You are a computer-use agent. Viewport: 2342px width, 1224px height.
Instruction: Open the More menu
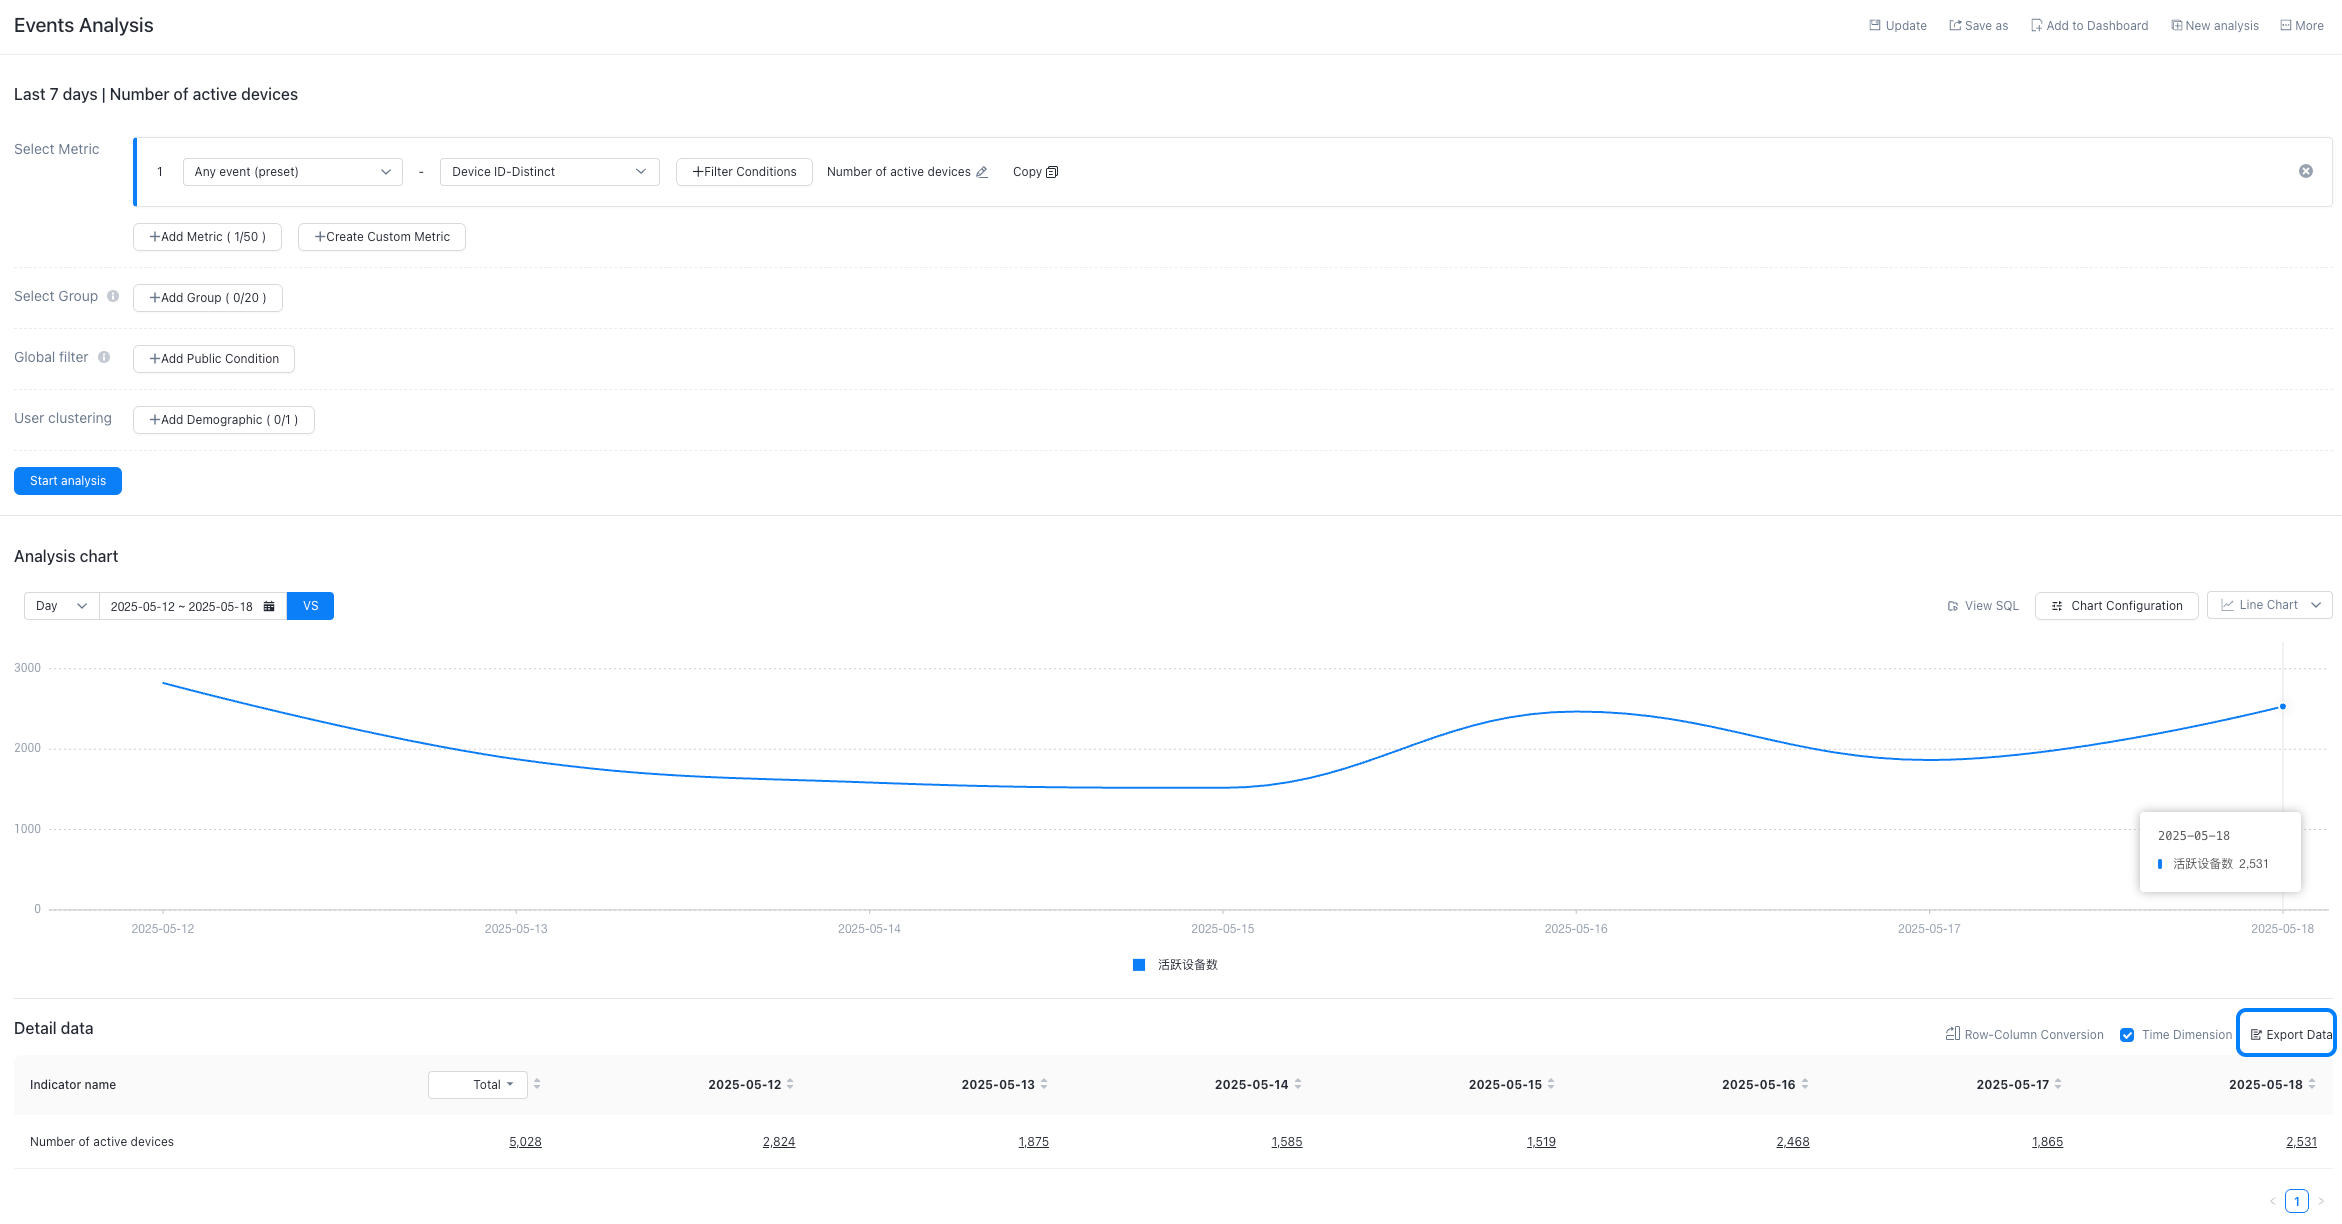[2301, 26]
